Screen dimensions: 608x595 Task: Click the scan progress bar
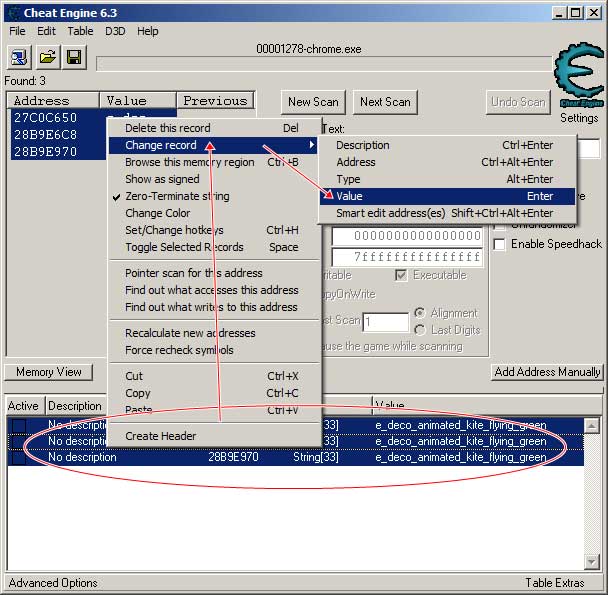324,63
